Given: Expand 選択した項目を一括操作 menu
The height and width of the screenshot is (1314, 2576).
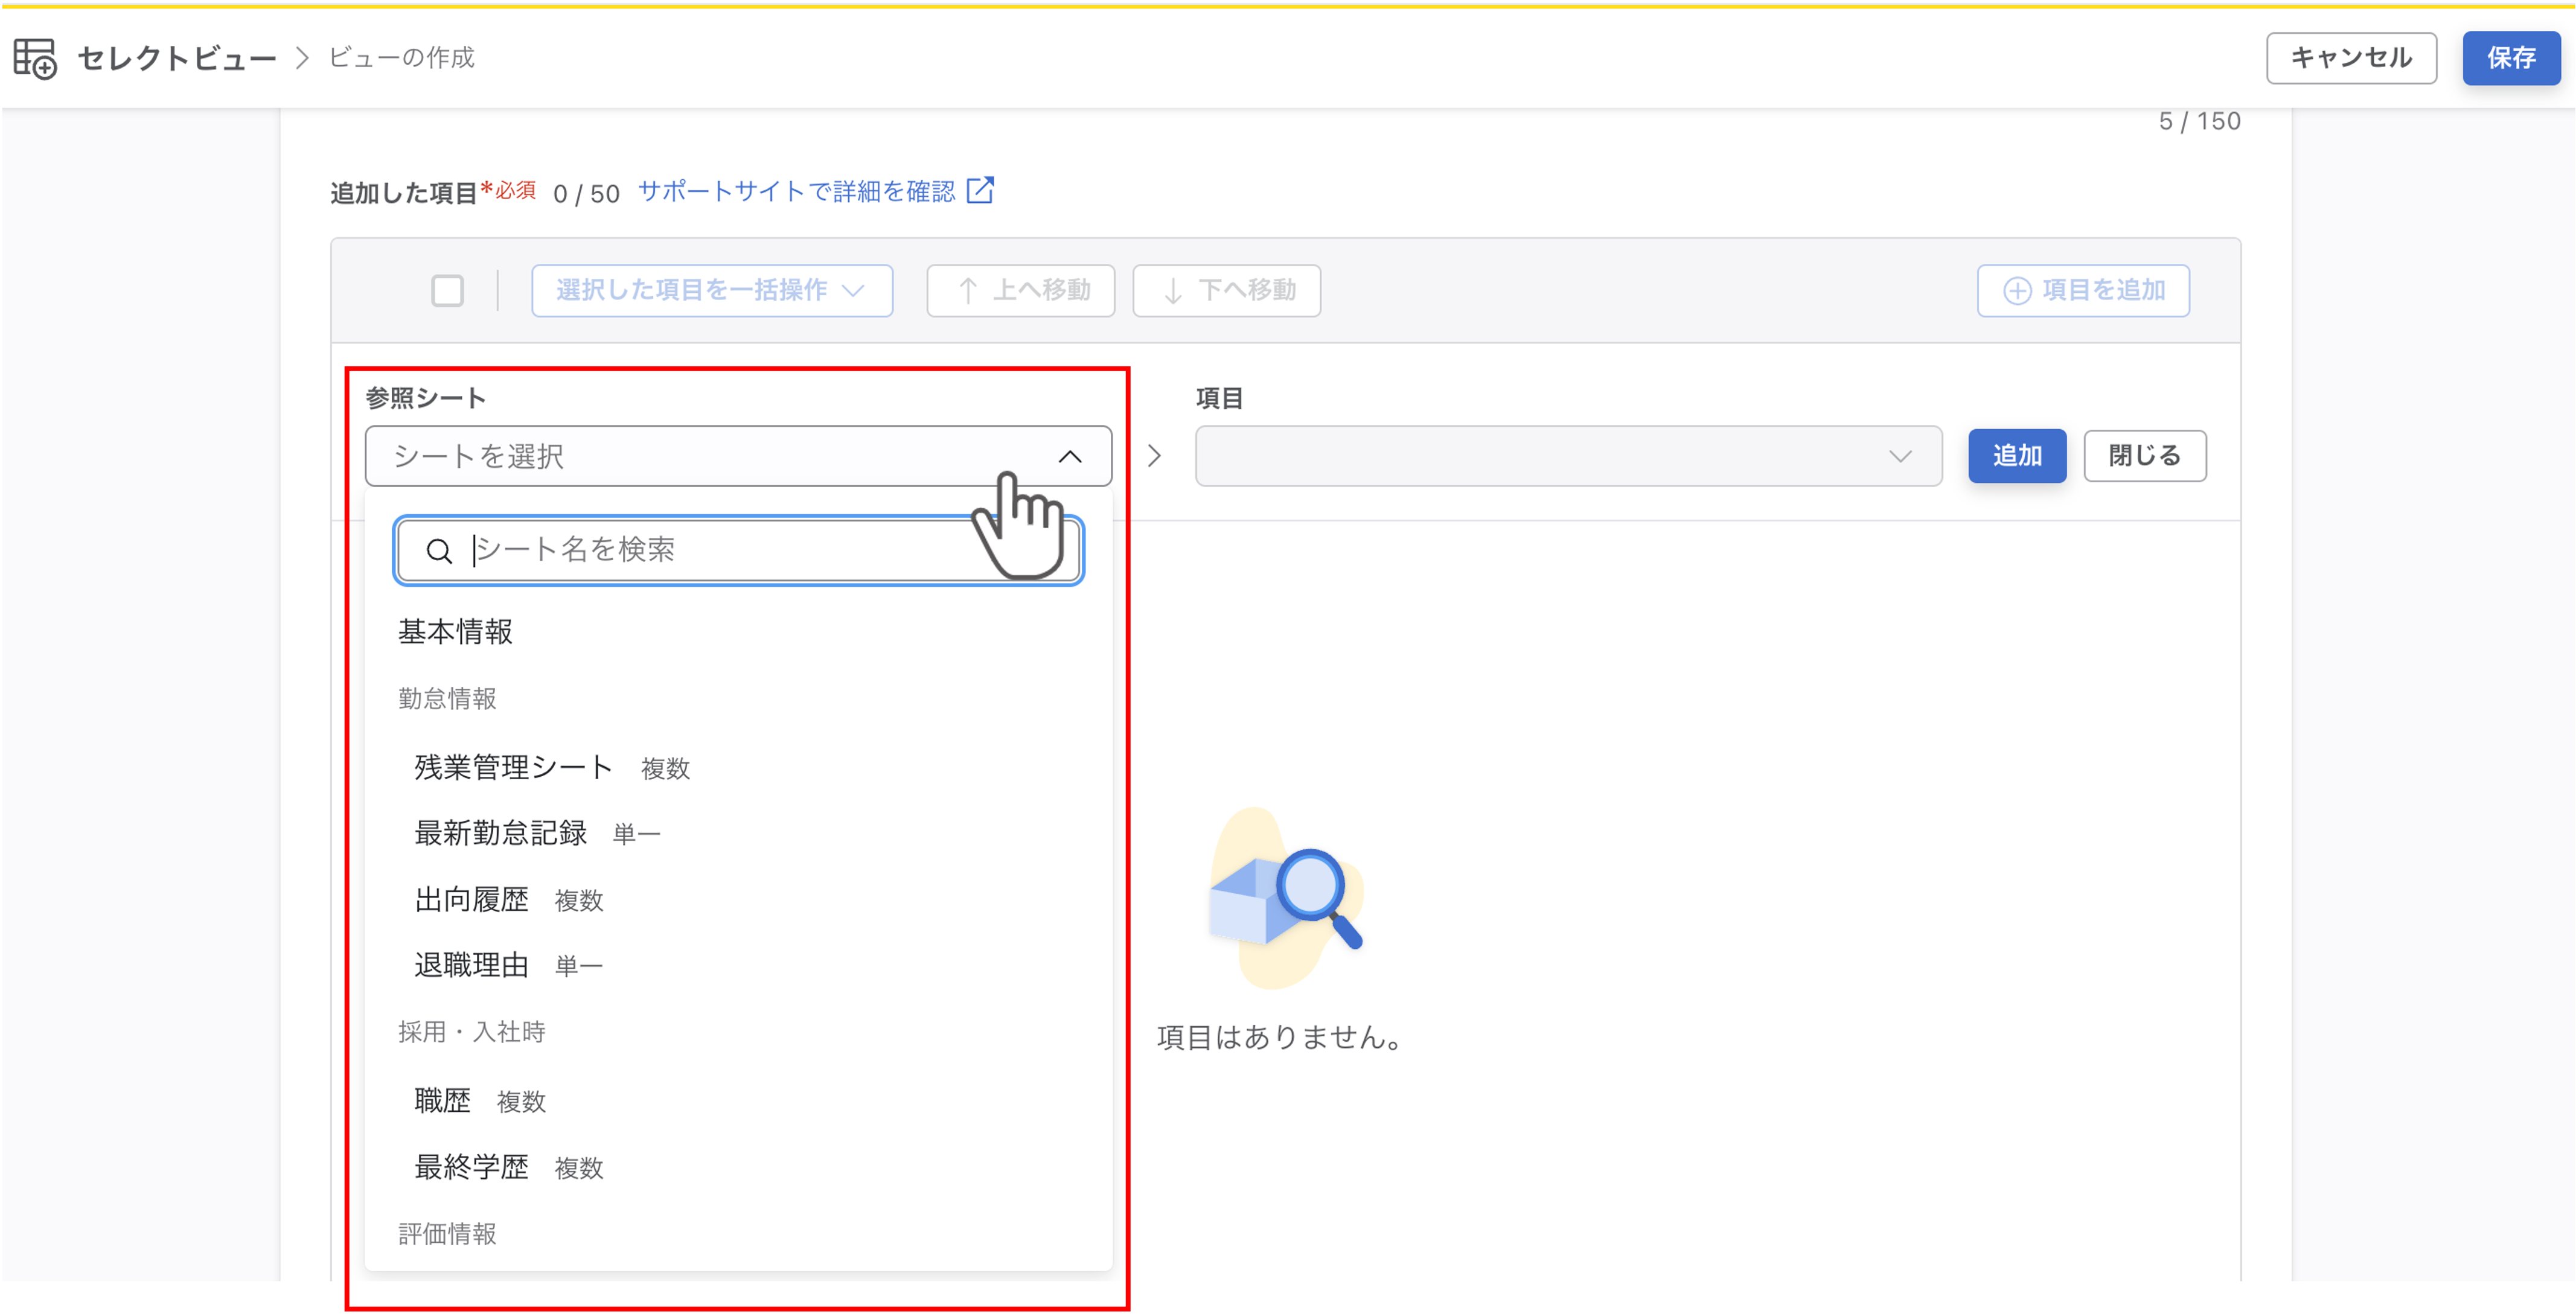Looking at the screenshot, I should coord(712,291).
